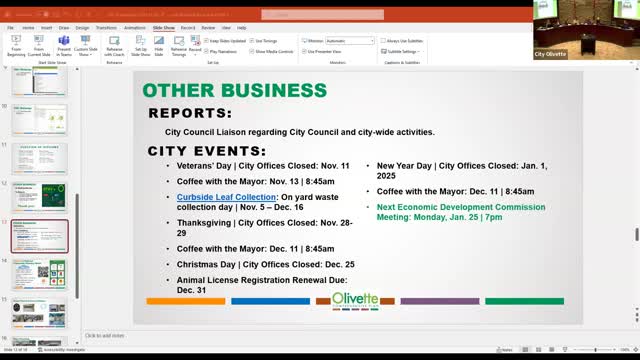Start Rehearse Timings
Screen dimensions: 640x360
coord(179,46)
